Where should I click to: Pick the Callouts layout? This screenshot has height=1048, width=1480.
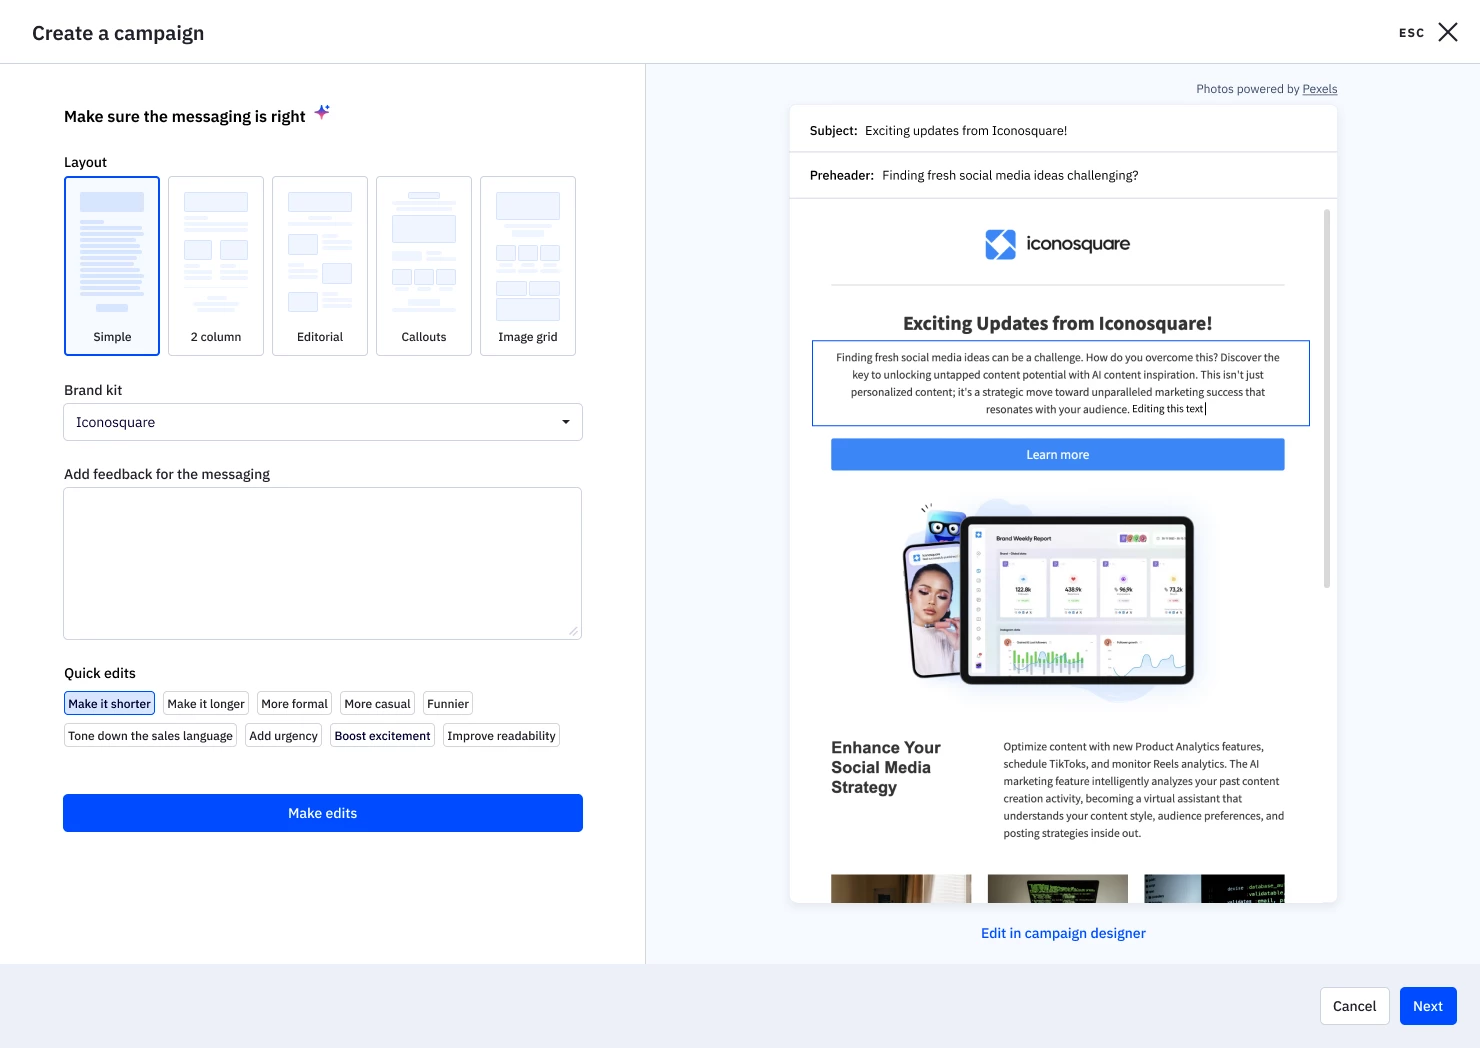click(x=424, y=266)
